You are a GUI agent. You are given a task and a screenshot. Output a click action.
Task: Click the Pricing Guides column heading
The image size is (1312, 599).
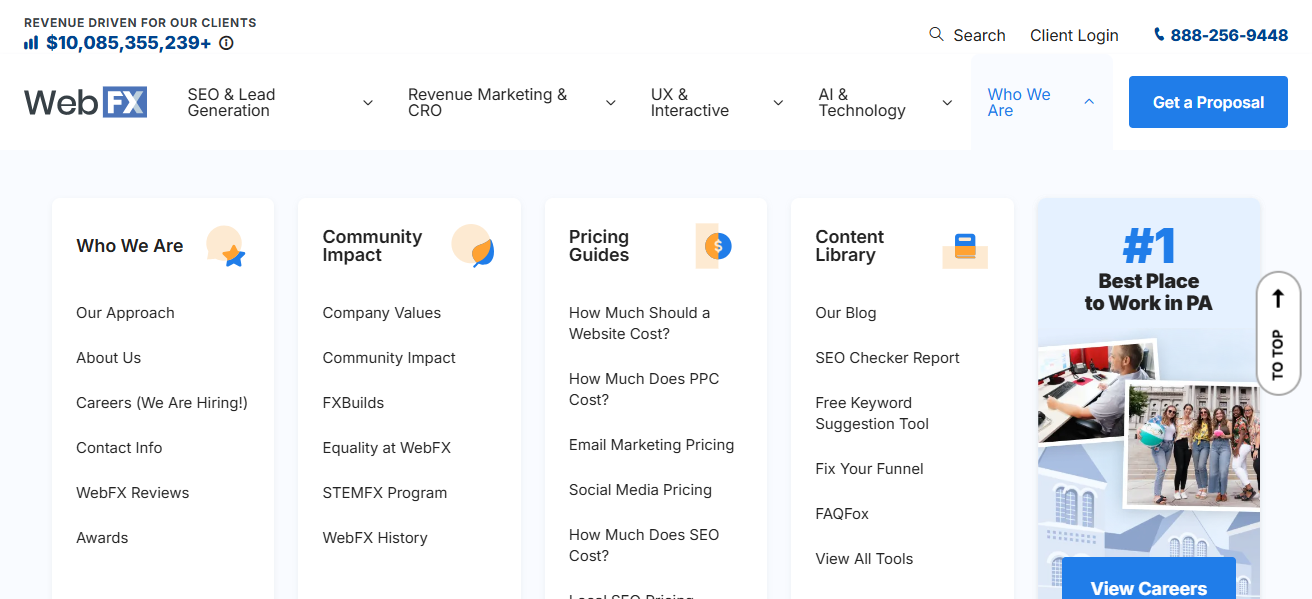coord(599,246)
